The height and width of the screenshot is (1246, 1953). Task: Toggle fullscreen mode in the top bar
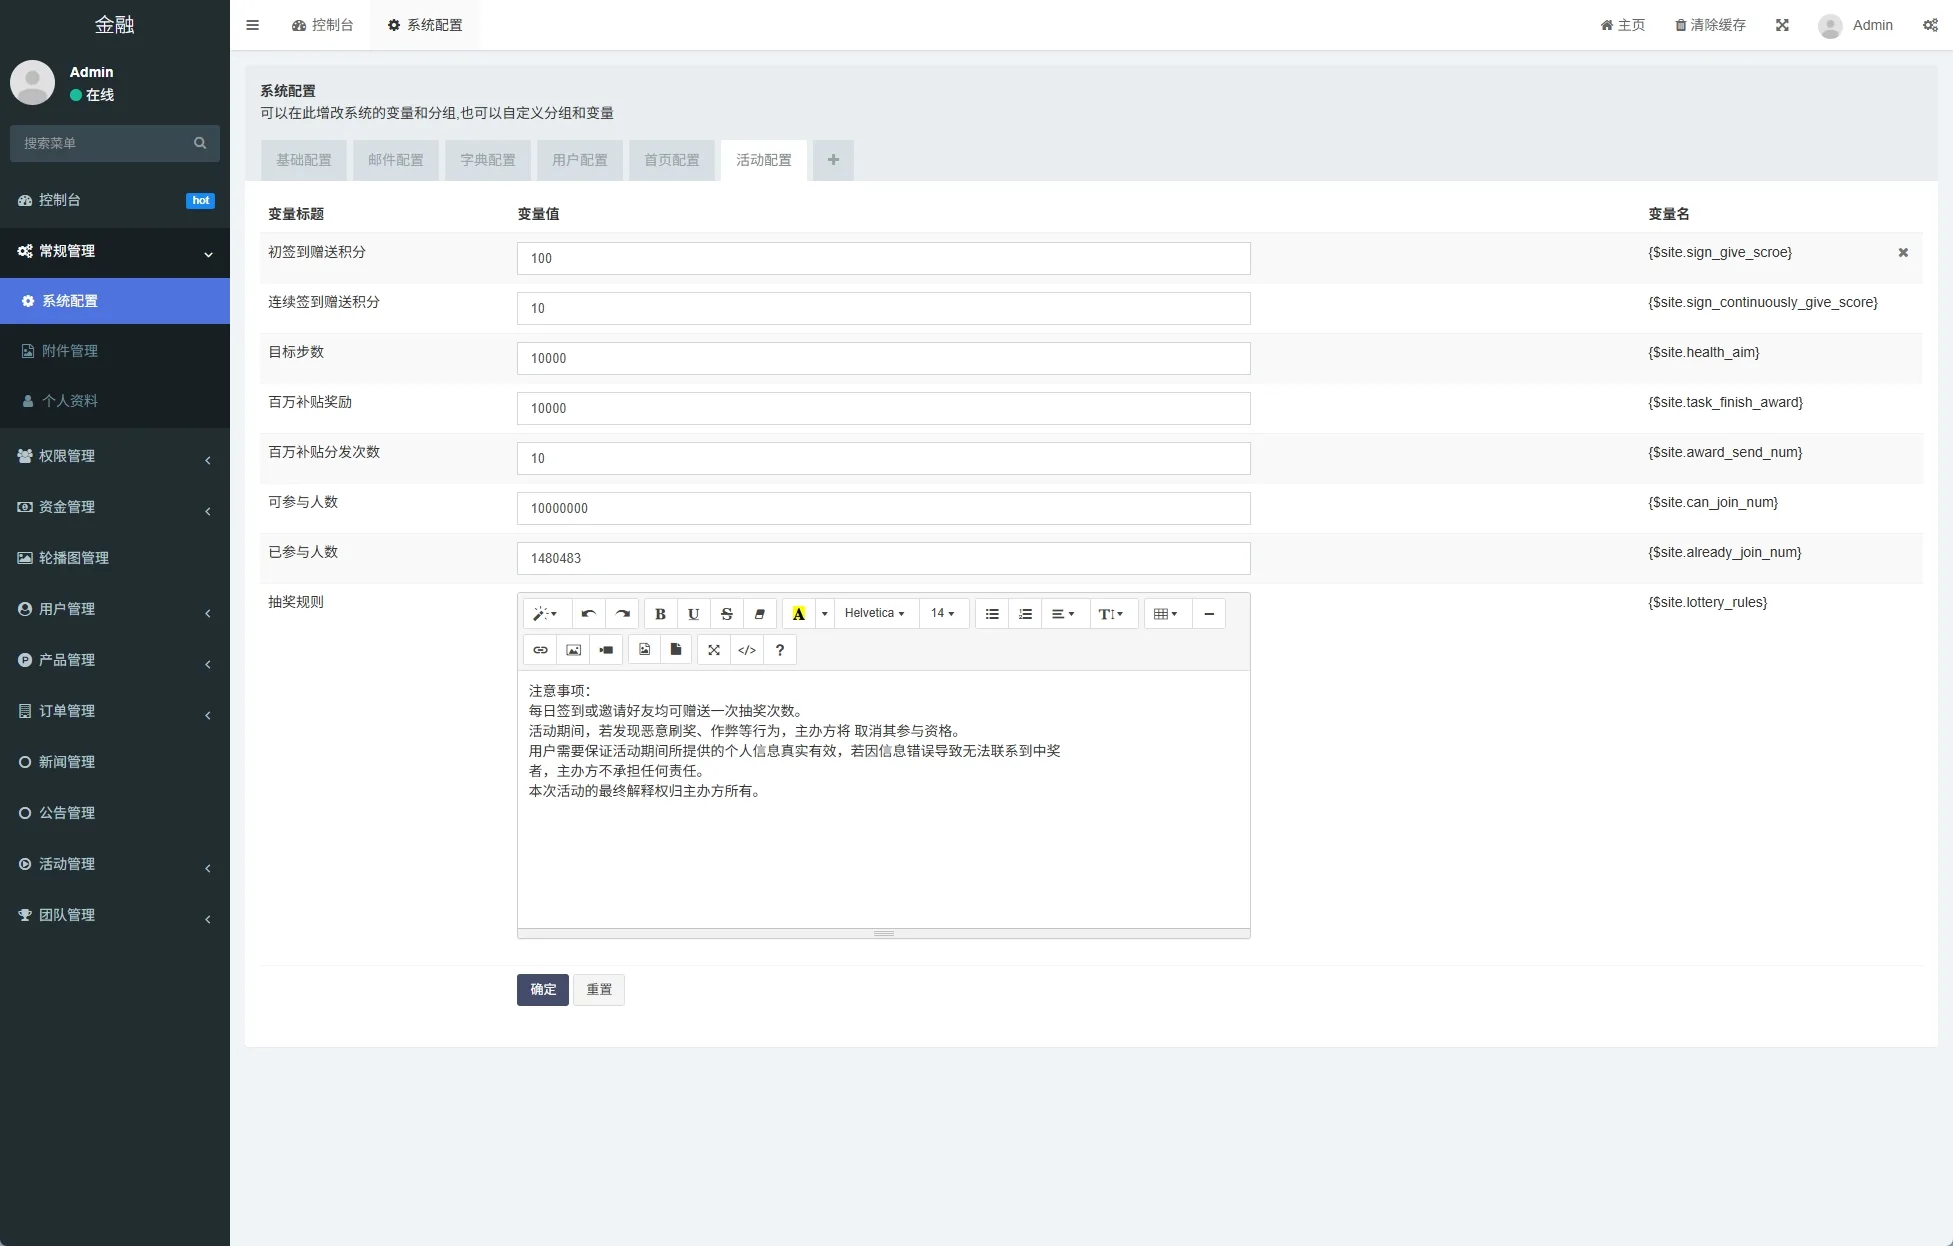[x=1782, y=25]
